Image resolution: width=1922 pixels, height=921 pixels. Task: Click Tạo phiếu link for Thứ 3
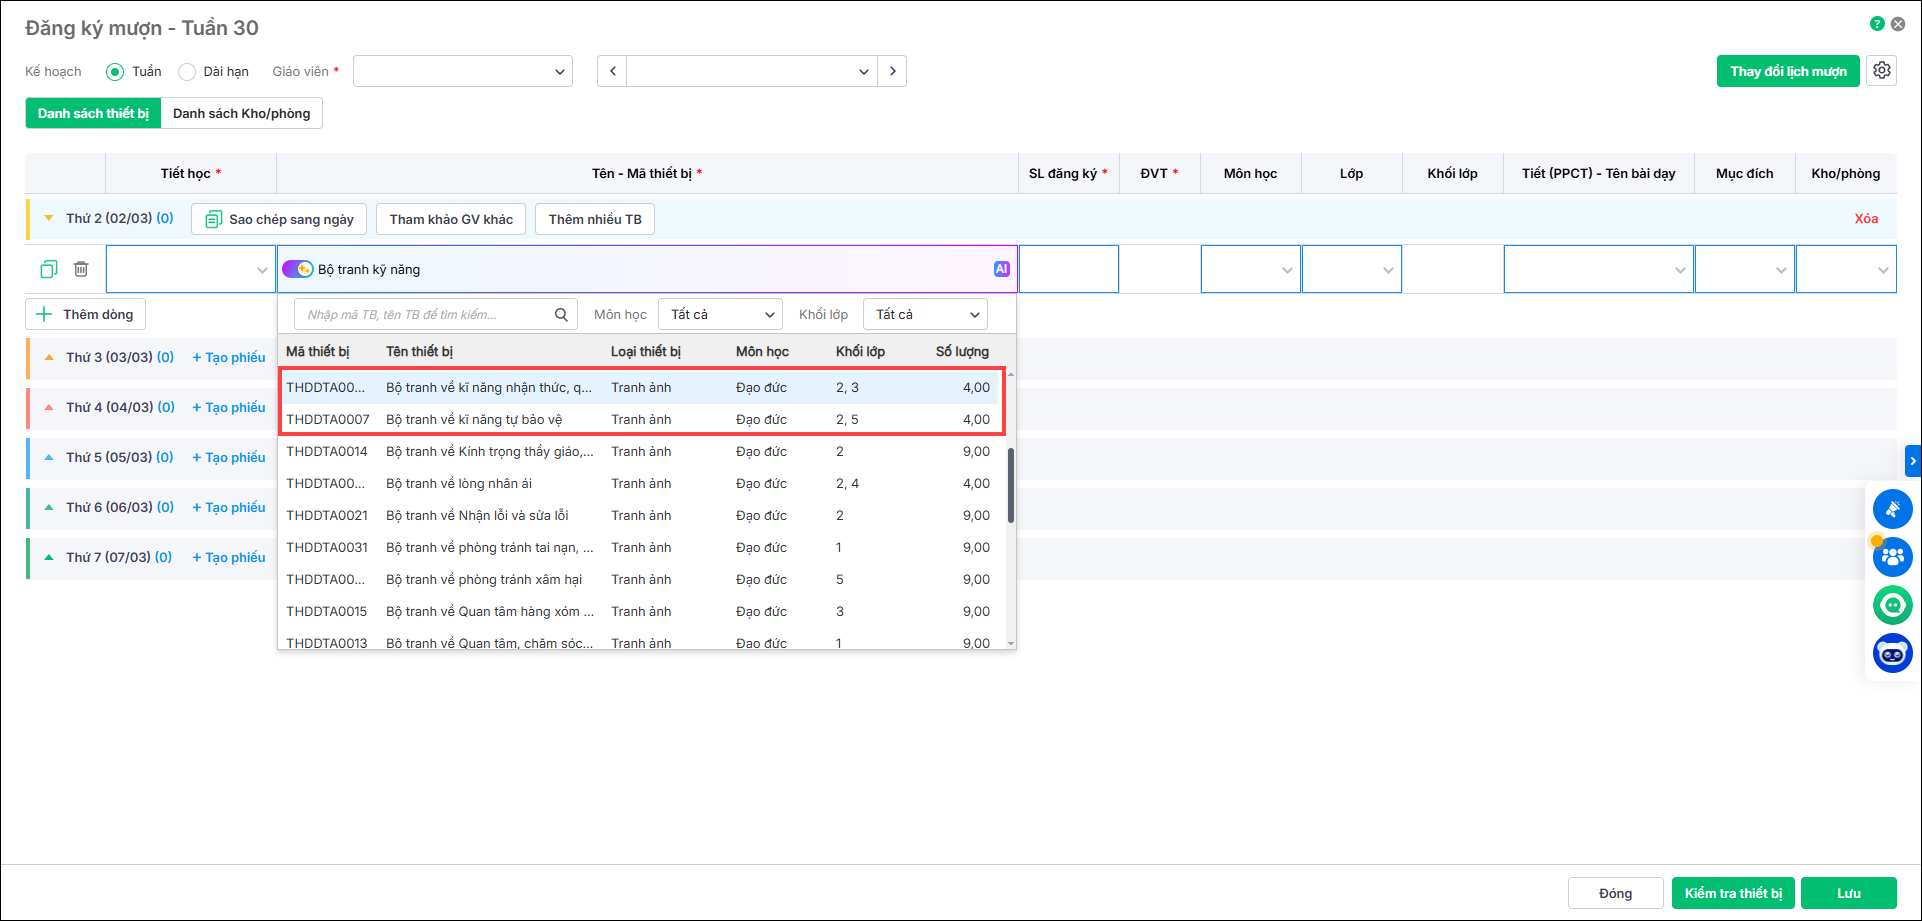coord(229,357)
